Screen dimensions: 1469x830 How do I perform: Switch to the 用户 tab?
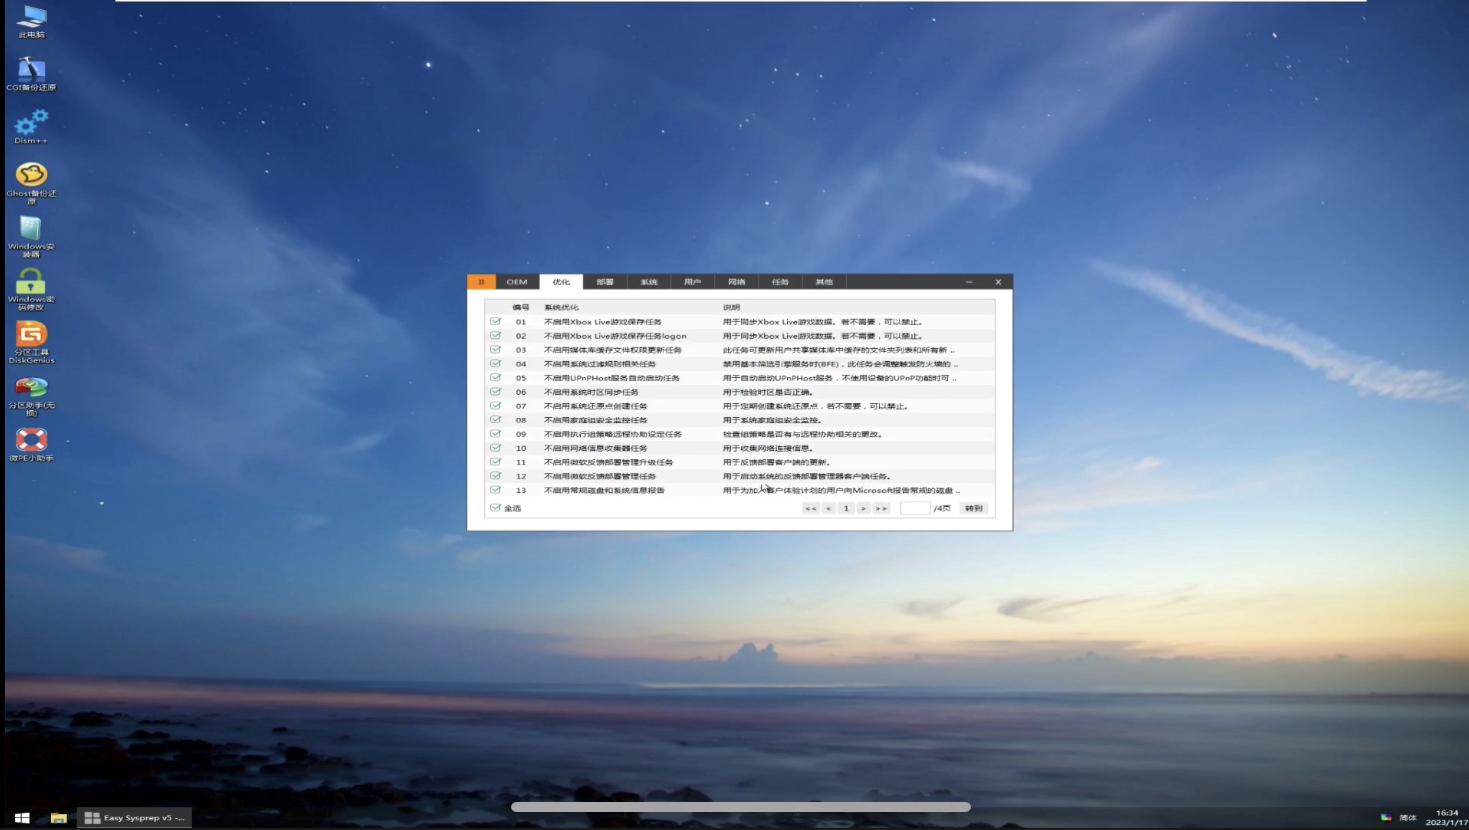pos(693,282)
